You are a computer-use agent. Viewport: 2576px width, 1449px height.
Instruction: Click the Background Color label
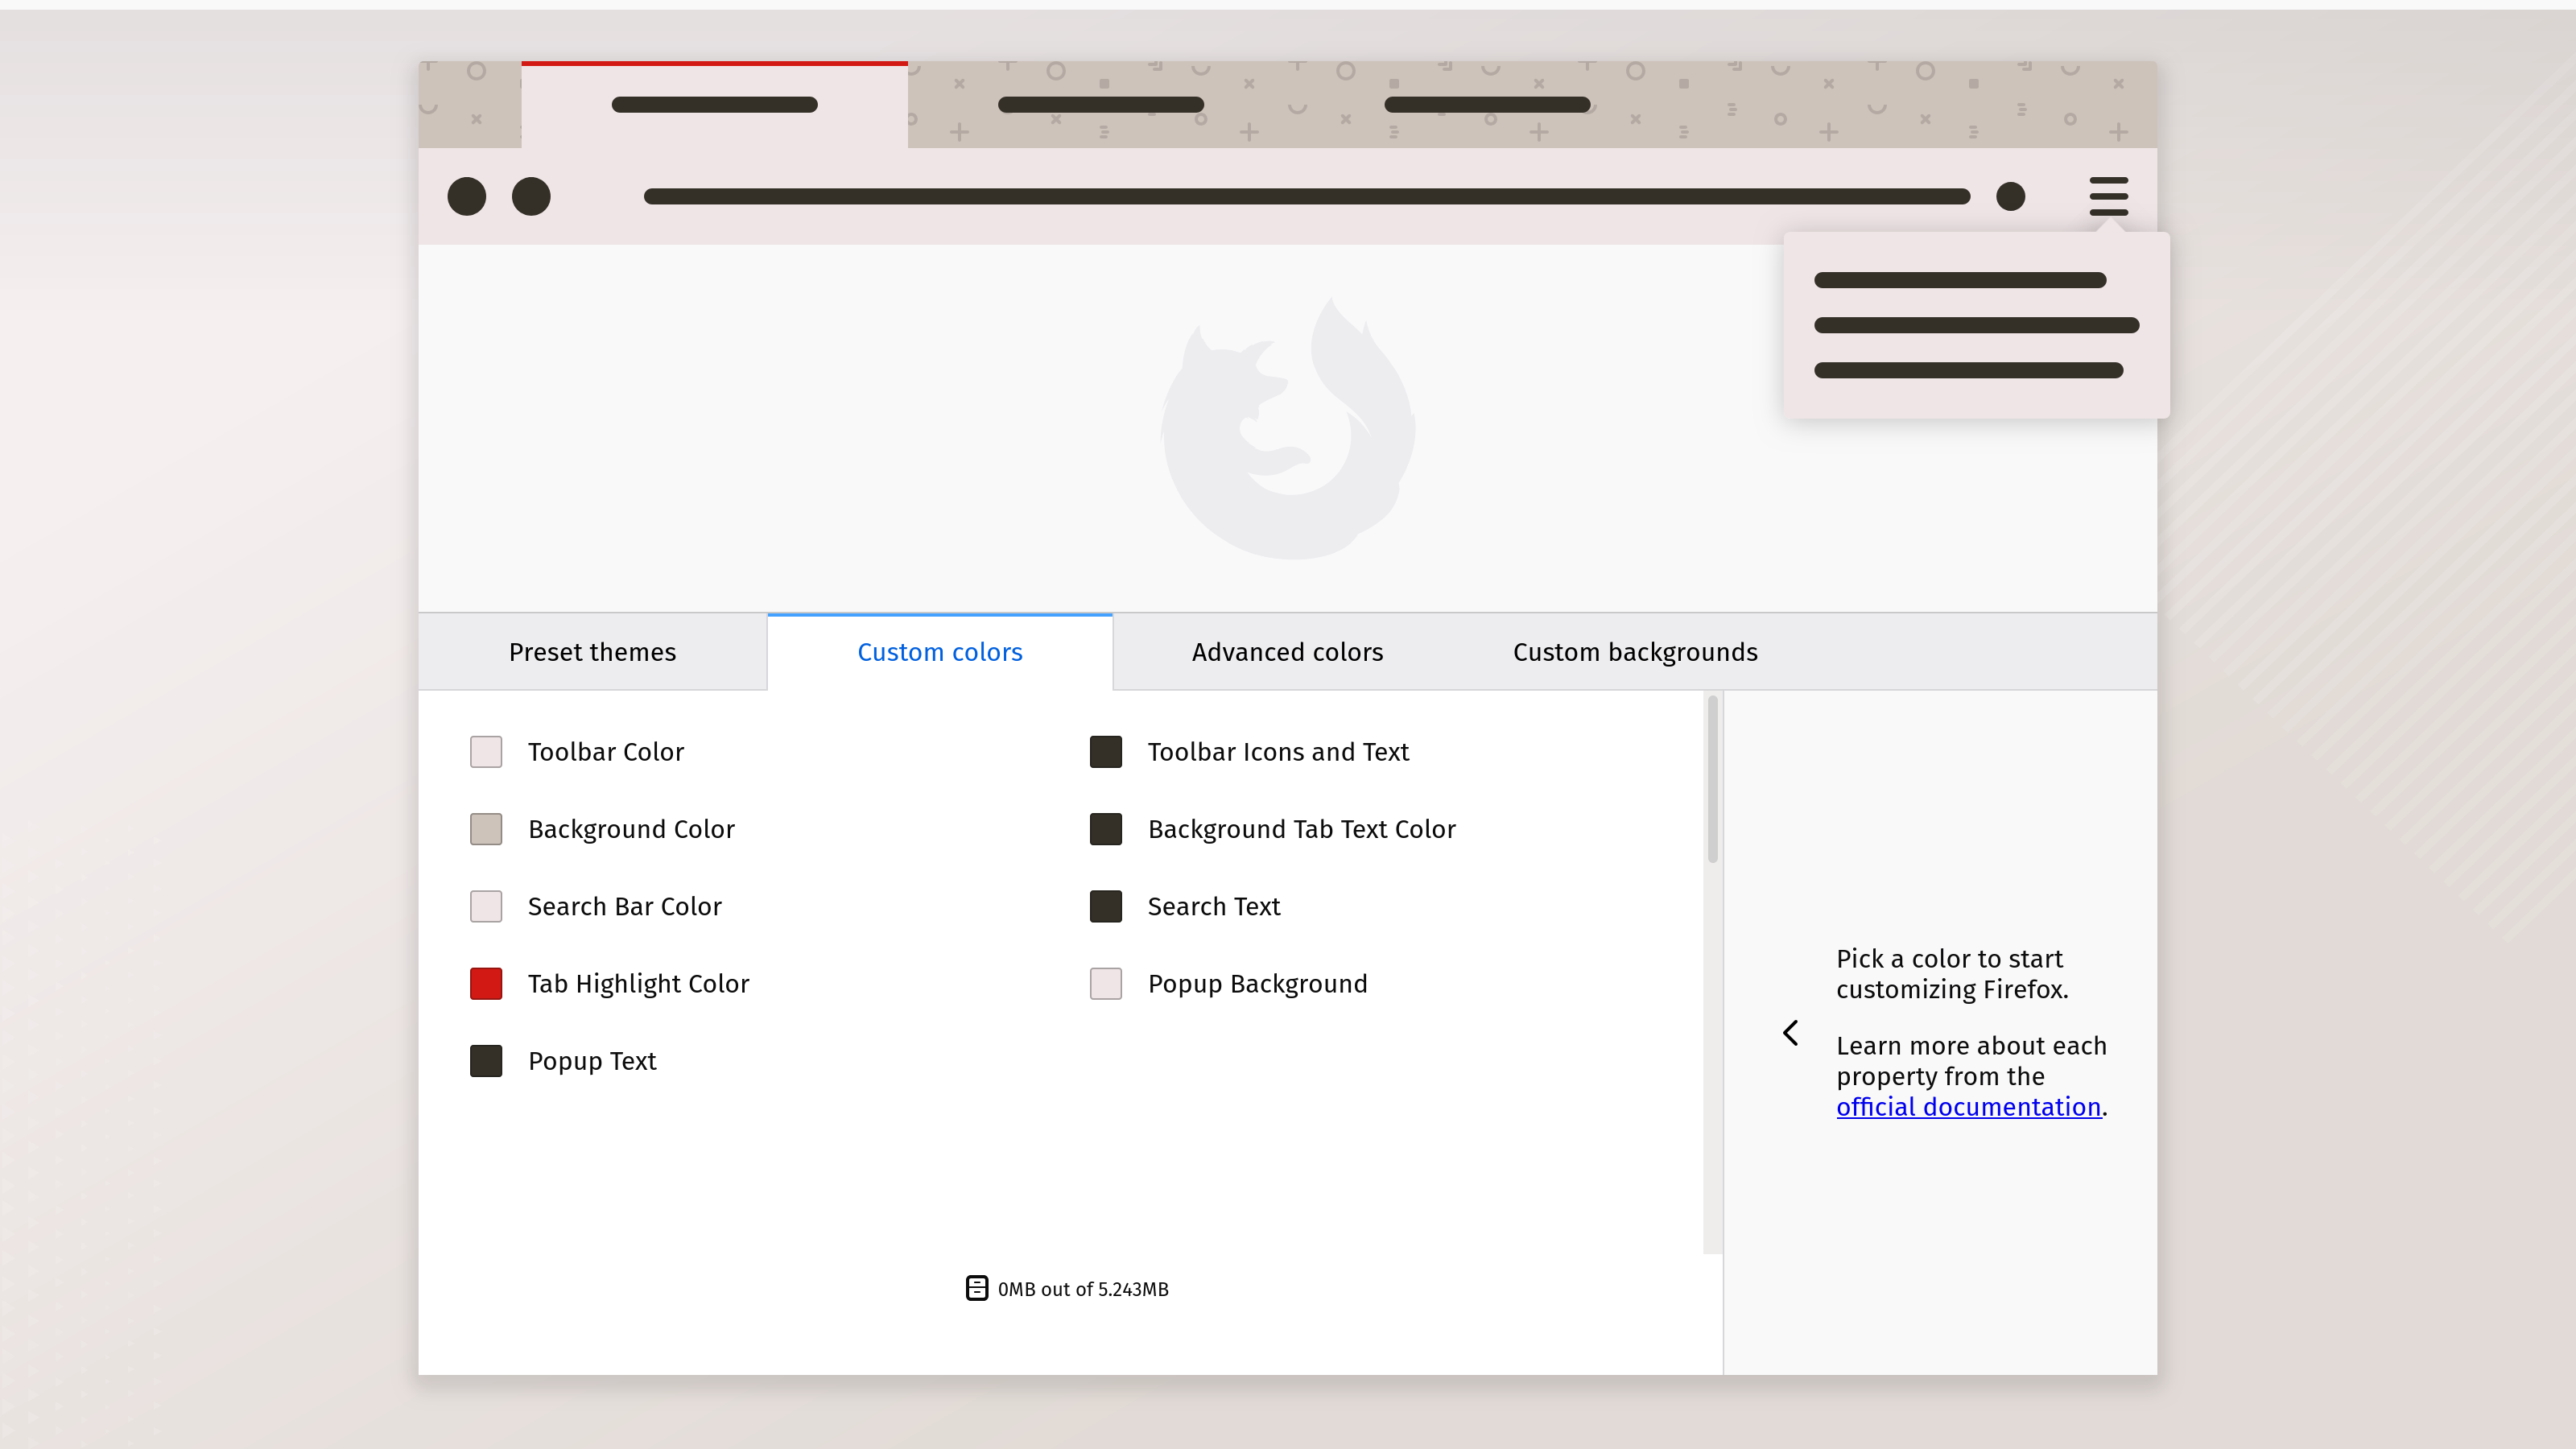tap(631, 829)
